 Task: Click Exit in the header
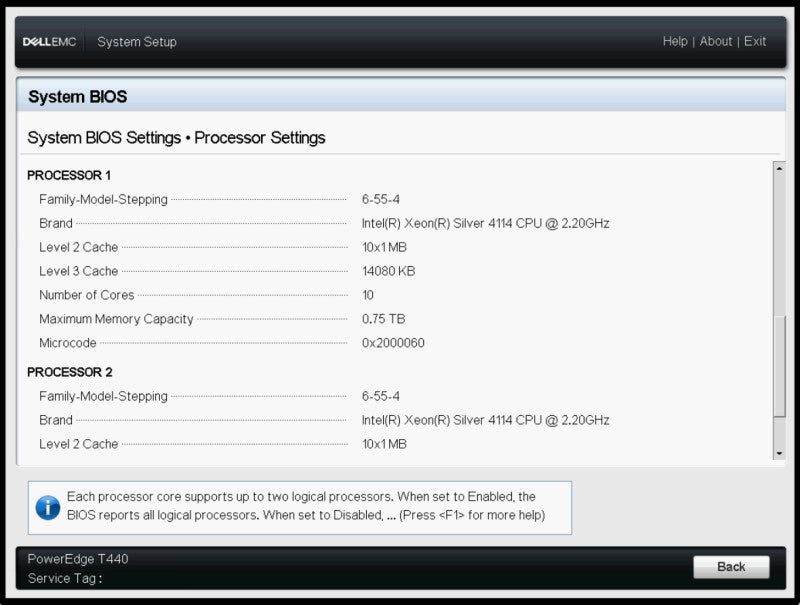[x=755, y=41]
